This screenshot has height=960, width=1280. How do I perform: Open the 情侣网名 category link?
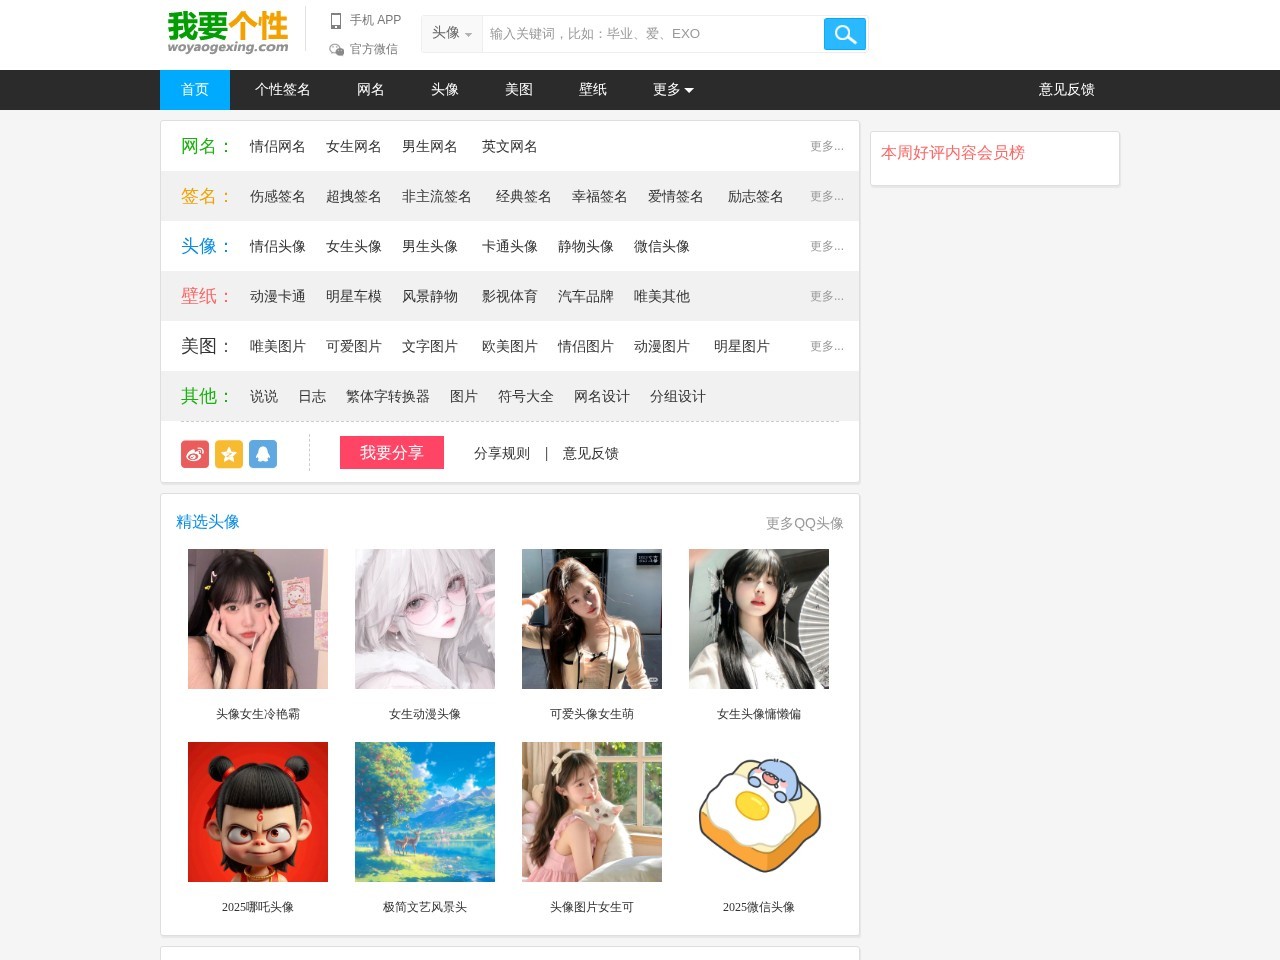click(x=278, y=146)
